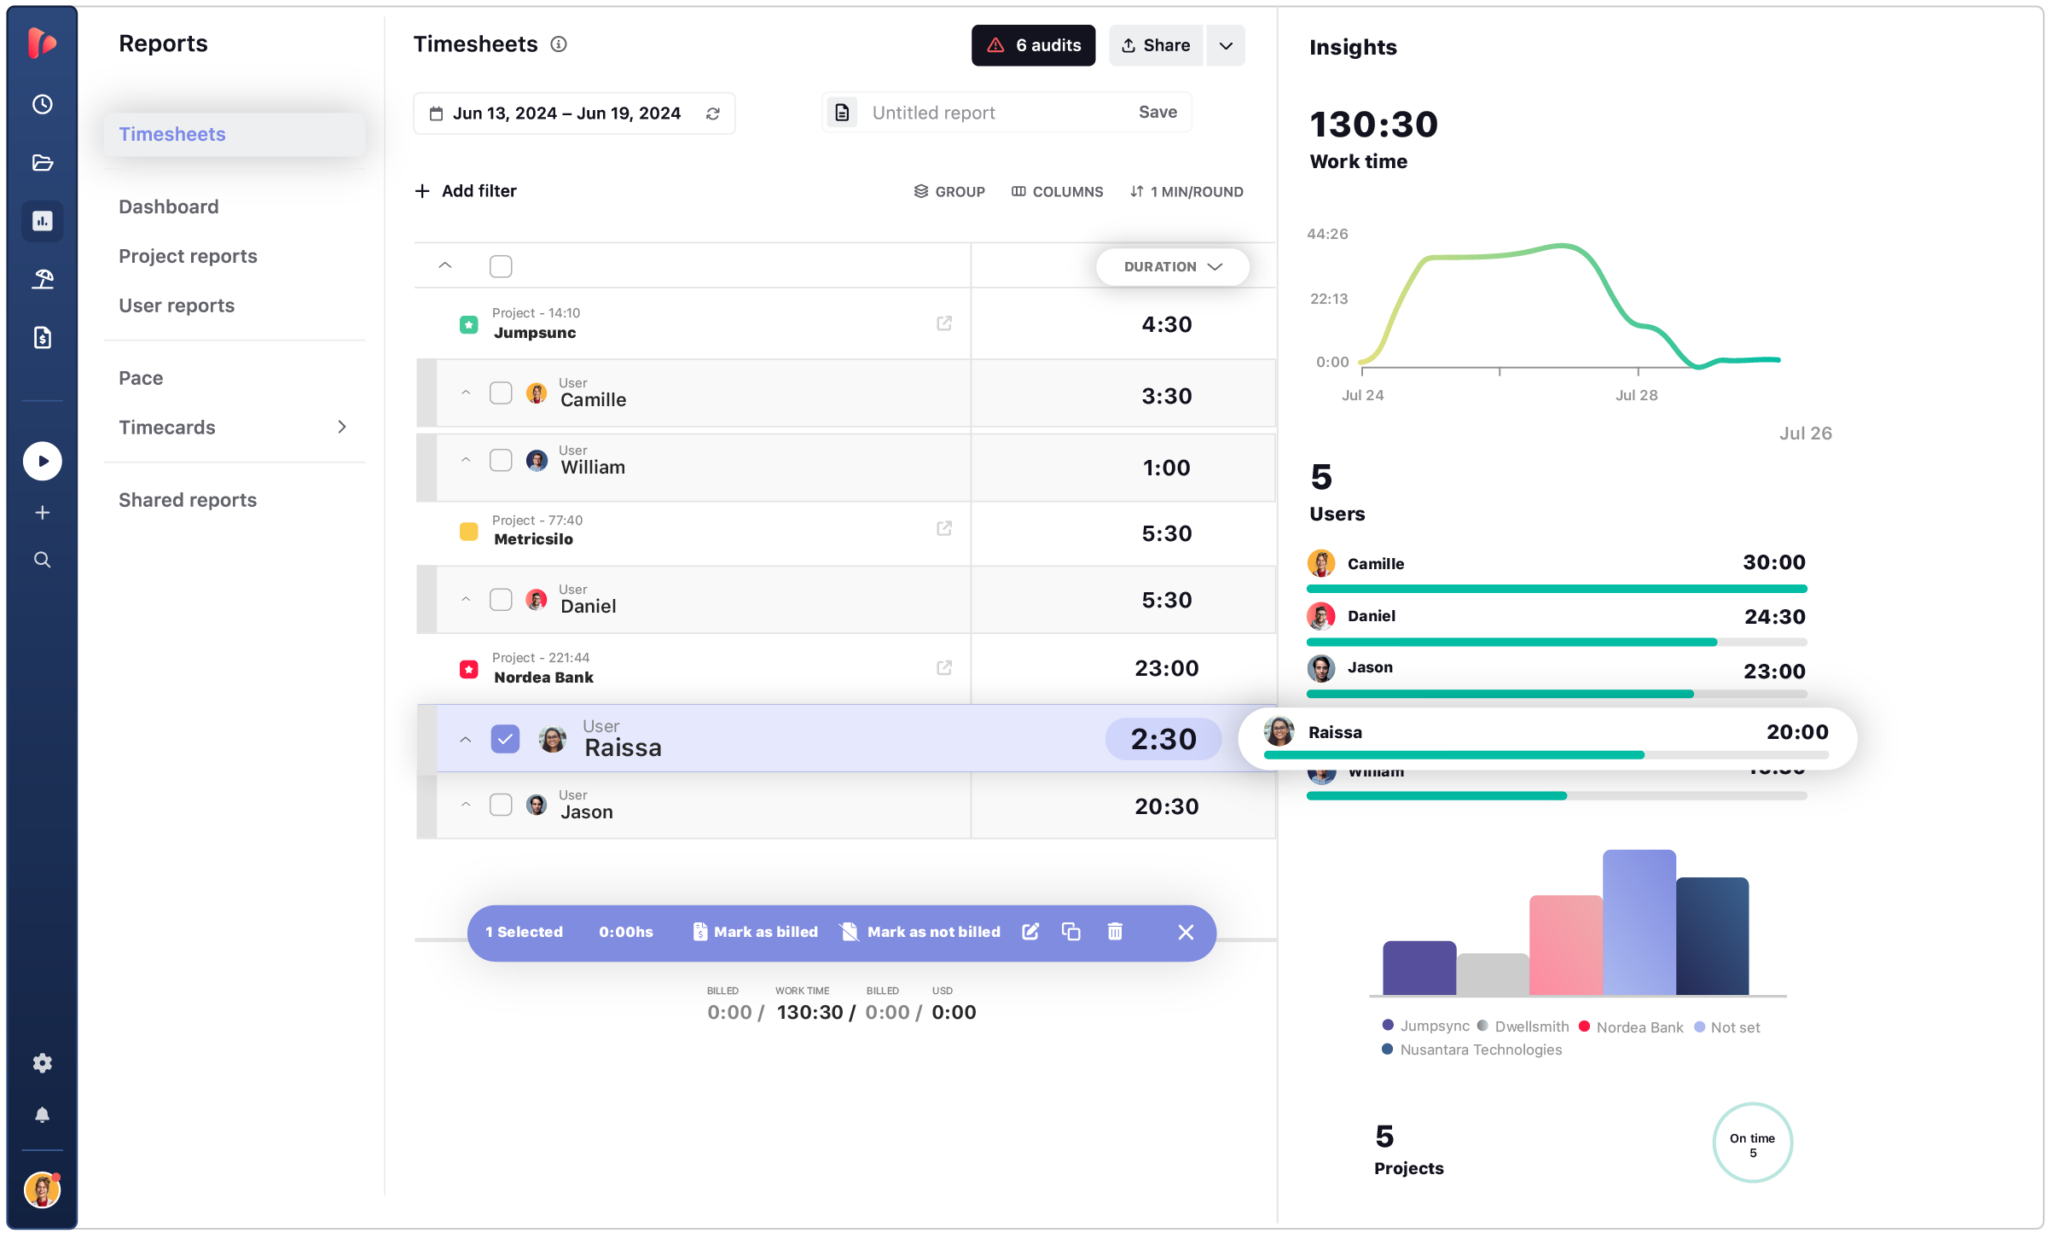The height and width of the screenshot is (1233, 2048).
Task: Collapse the Jumpsunc project's Camille row
Action: coord(465,393)
